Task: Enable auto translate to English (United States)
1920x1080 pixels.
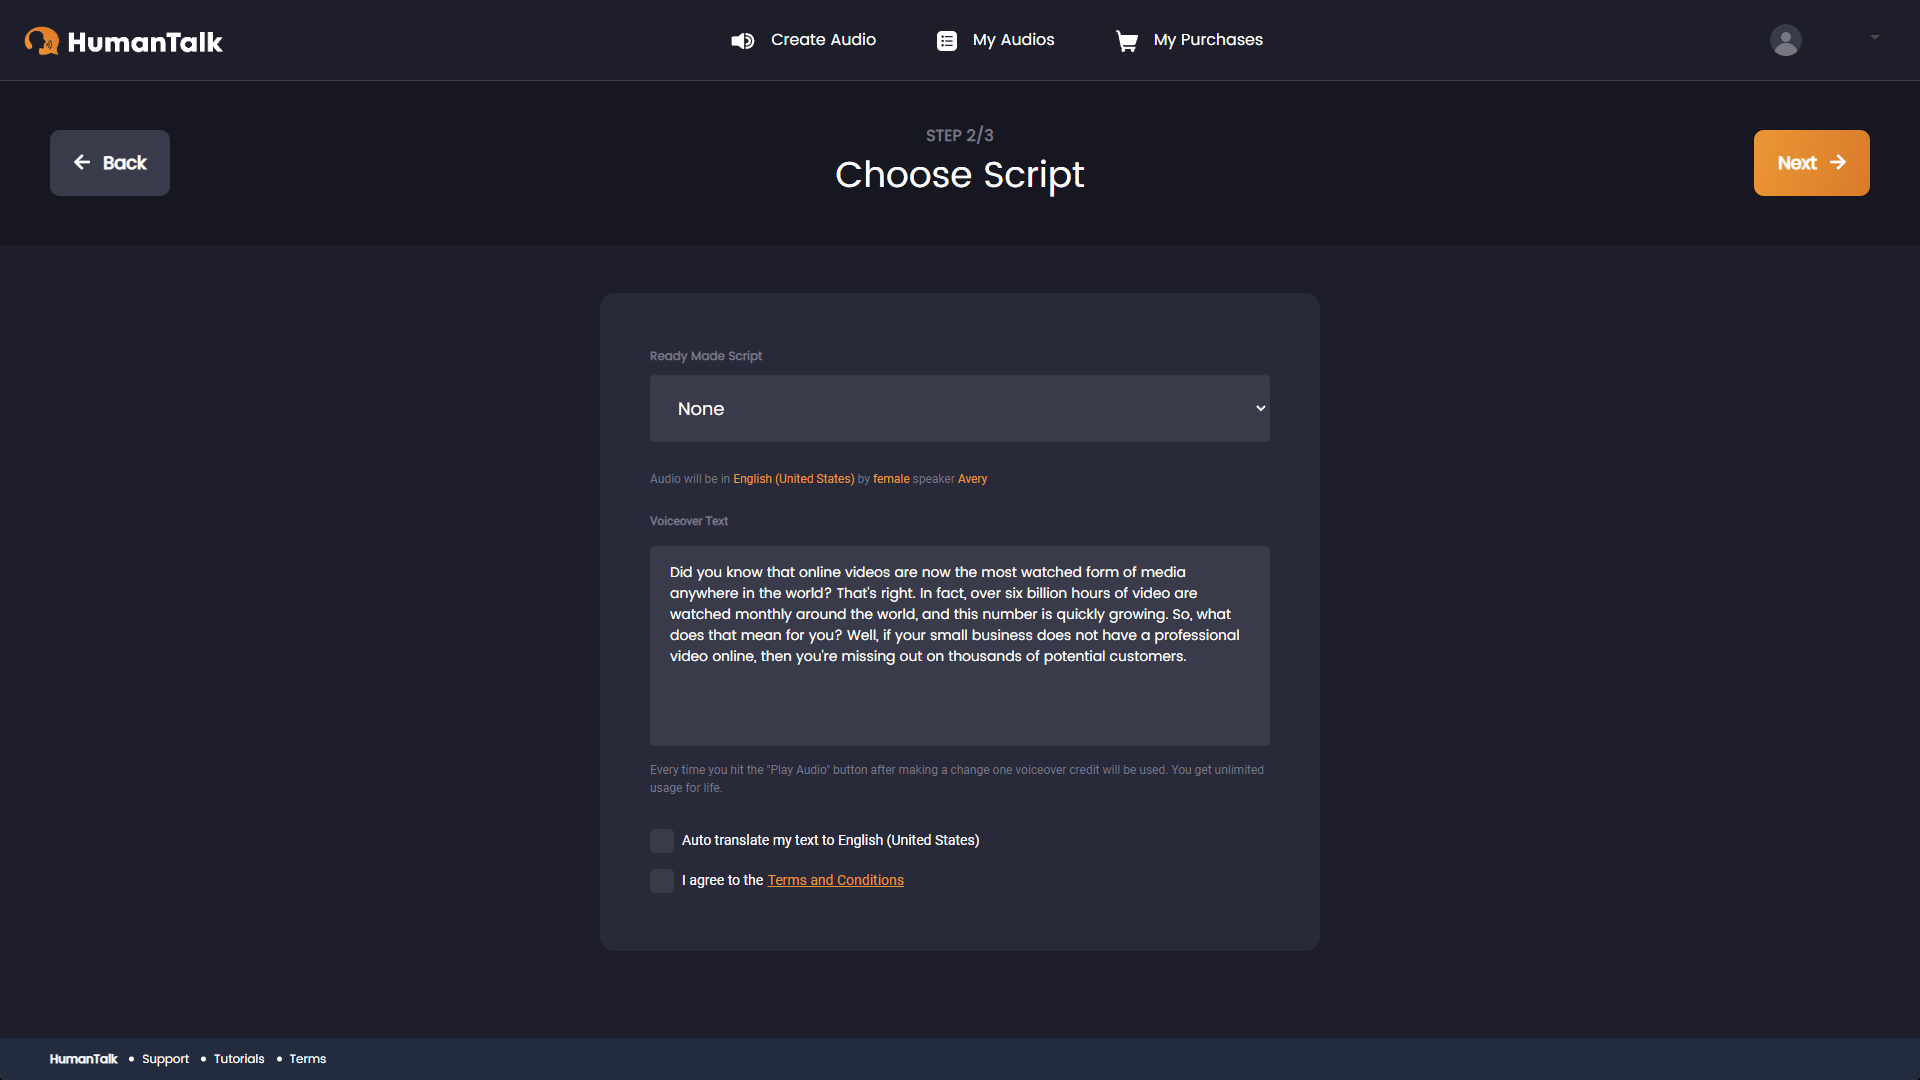Action: 661,840
